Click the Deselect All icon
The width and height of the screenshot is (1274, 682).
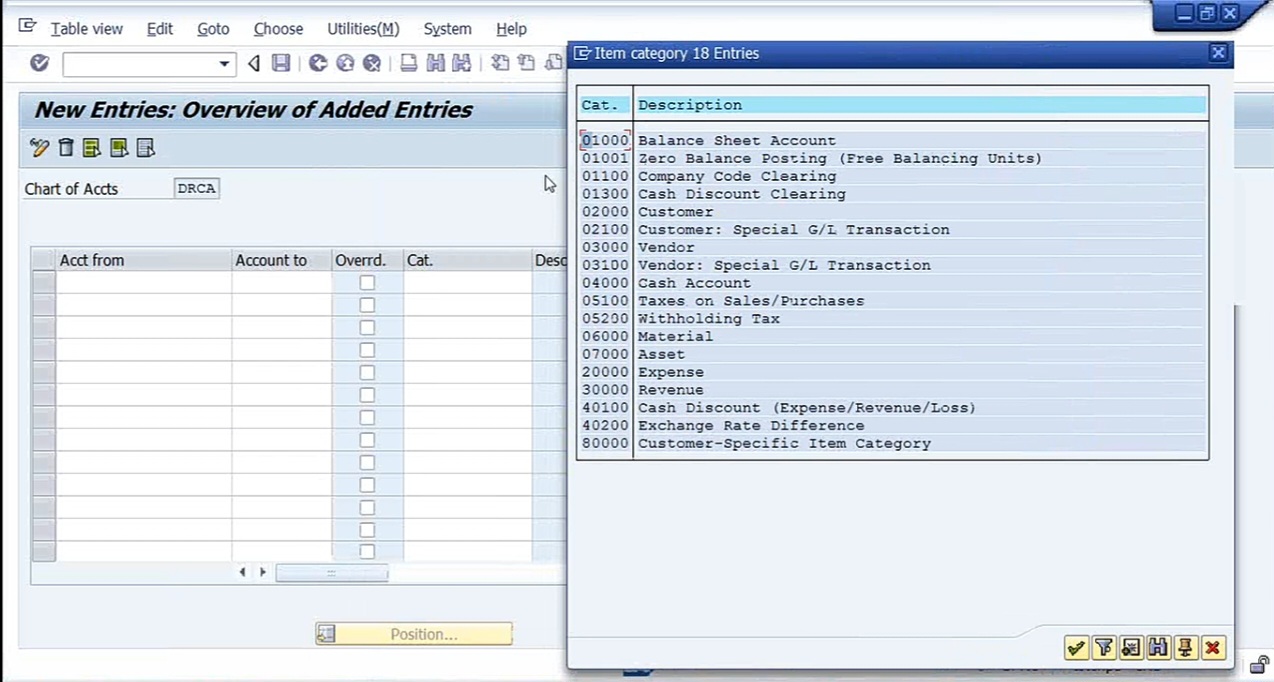pos(146,148)
